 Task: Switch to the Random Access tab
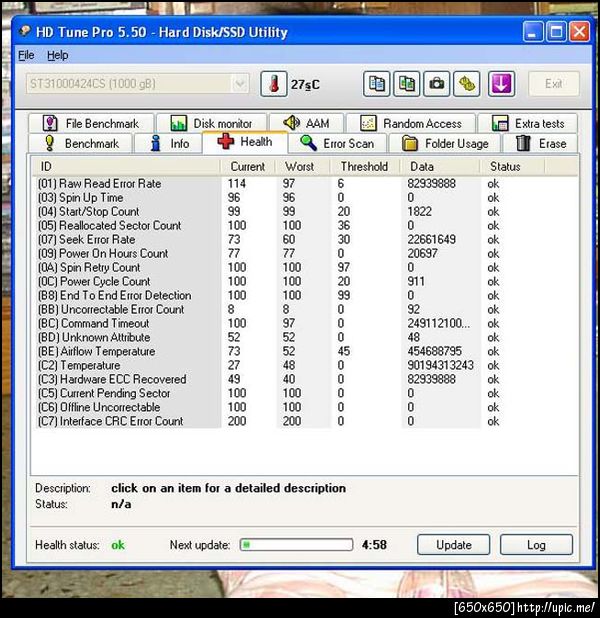pos(411,123)
